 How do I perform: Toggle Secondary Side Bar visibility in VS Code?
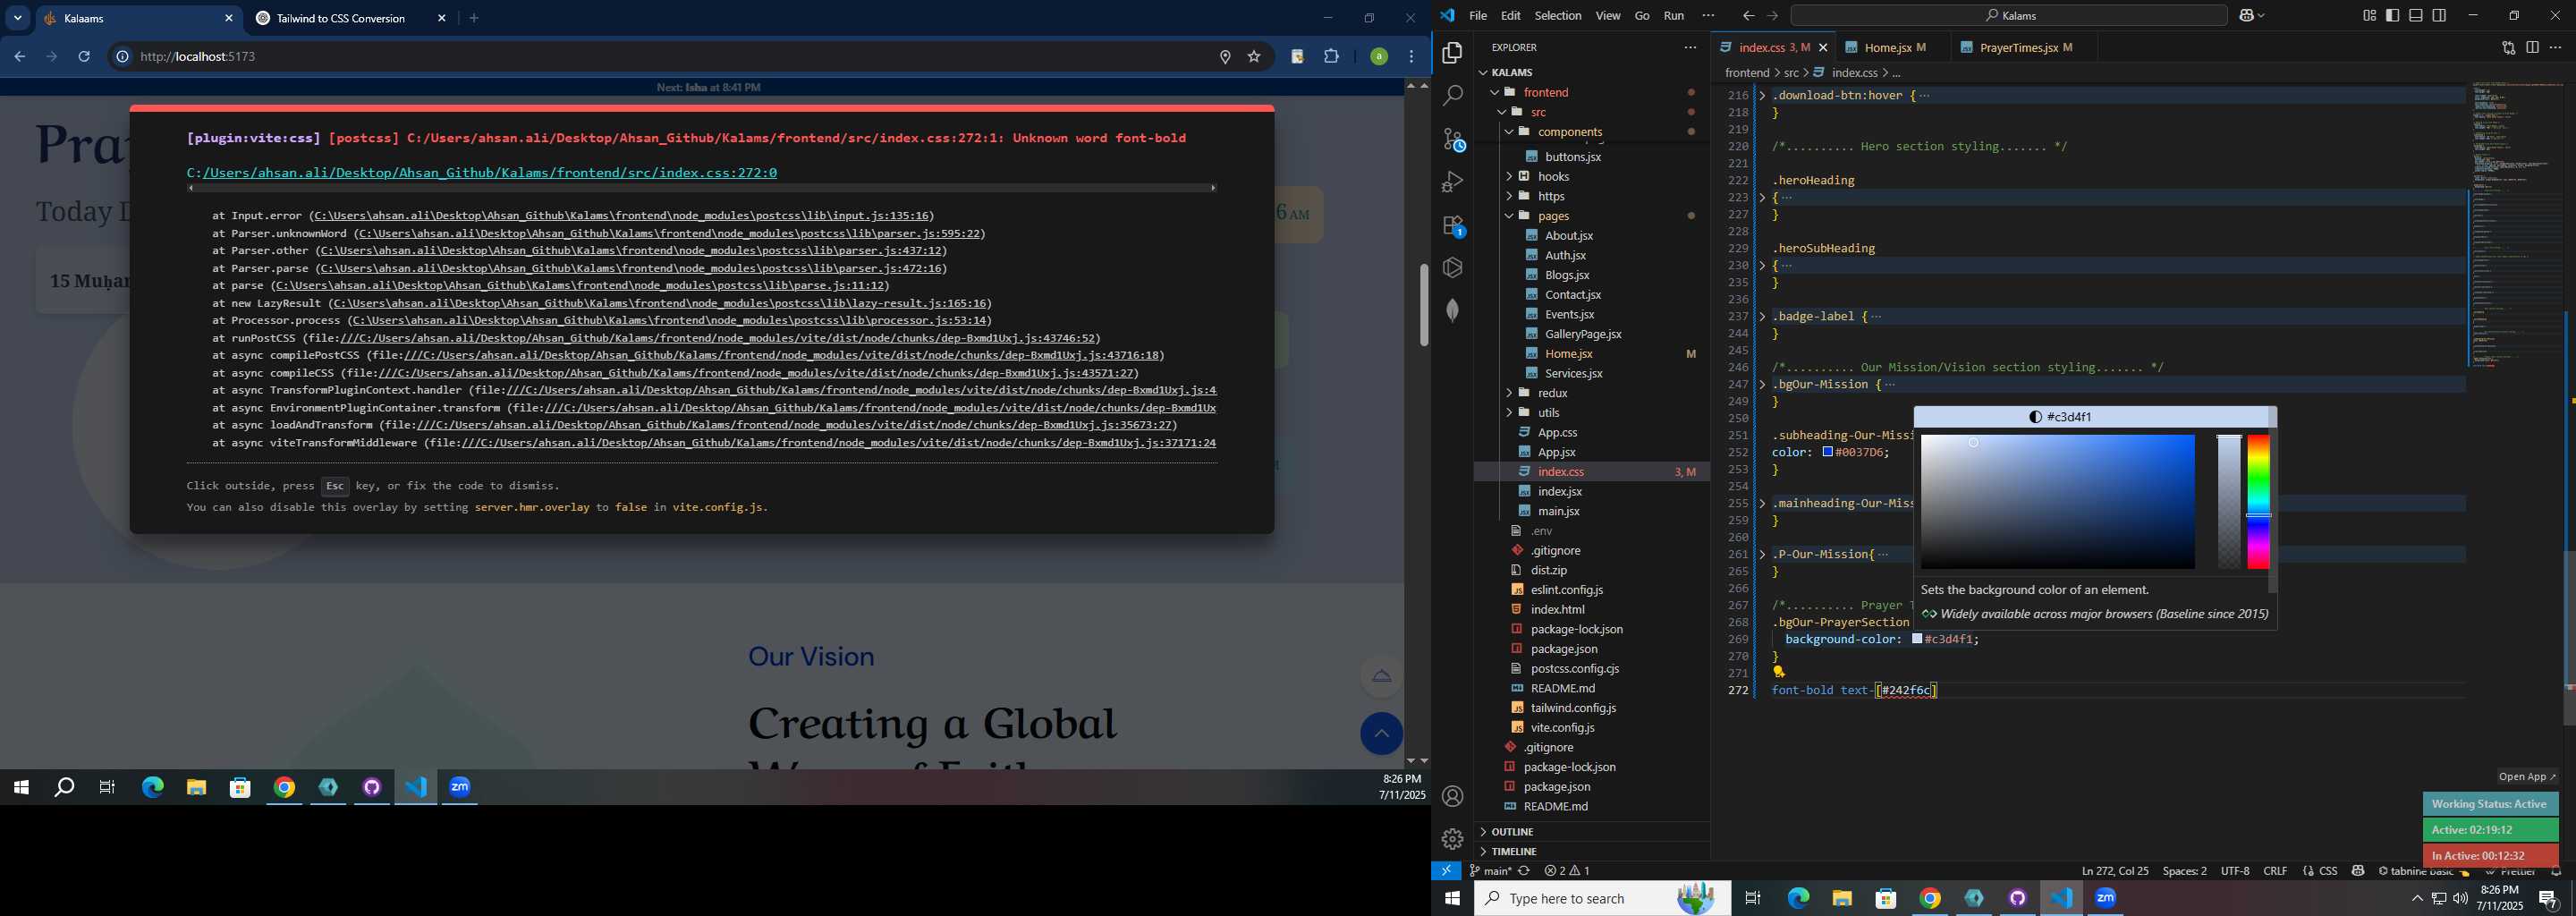coord(2439,15)
